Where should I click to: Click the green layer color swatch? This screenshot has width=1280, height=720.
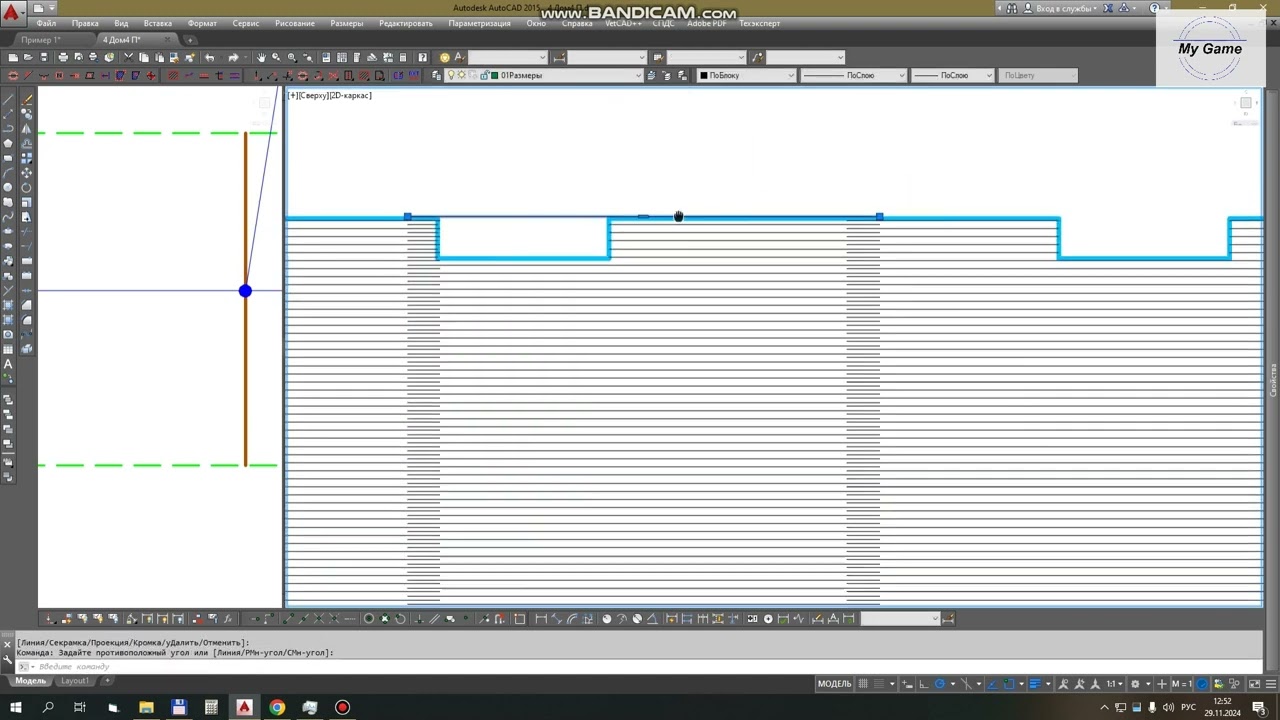tap(494, 75)
